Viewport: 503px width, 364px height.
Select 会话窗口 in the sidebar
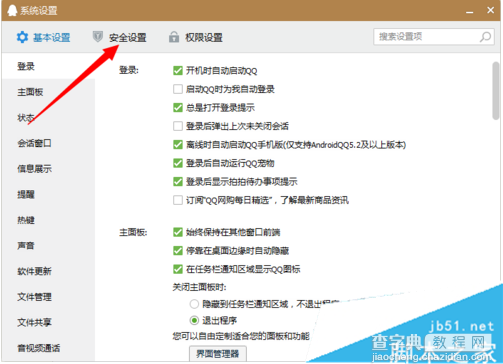[x=49, y=143]
